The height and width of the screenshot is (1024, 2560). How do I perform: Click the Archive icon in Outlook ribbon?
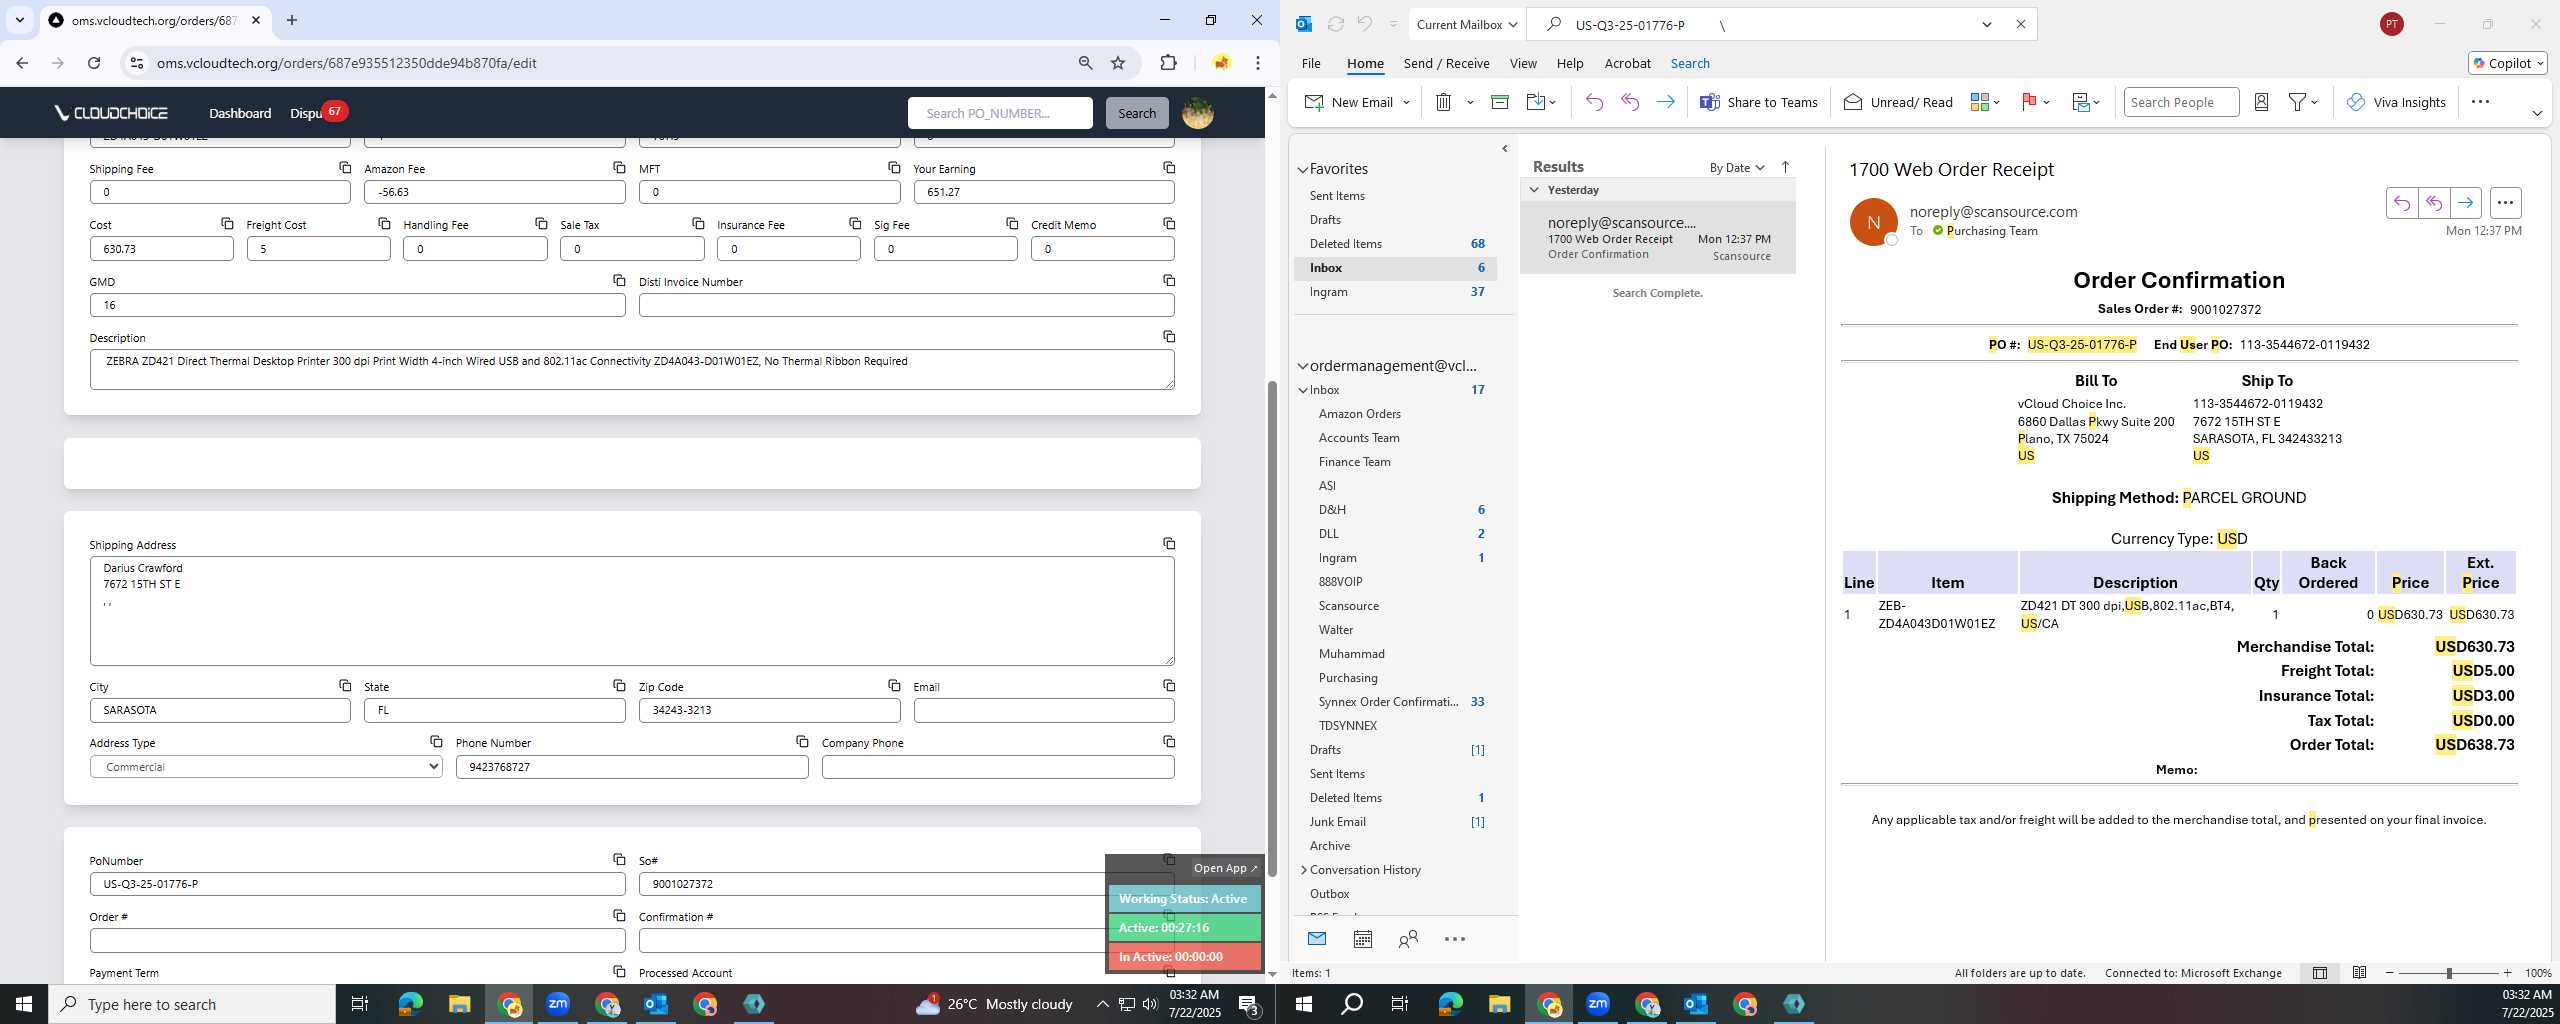pyautogui.click(x=1499, y=102)
